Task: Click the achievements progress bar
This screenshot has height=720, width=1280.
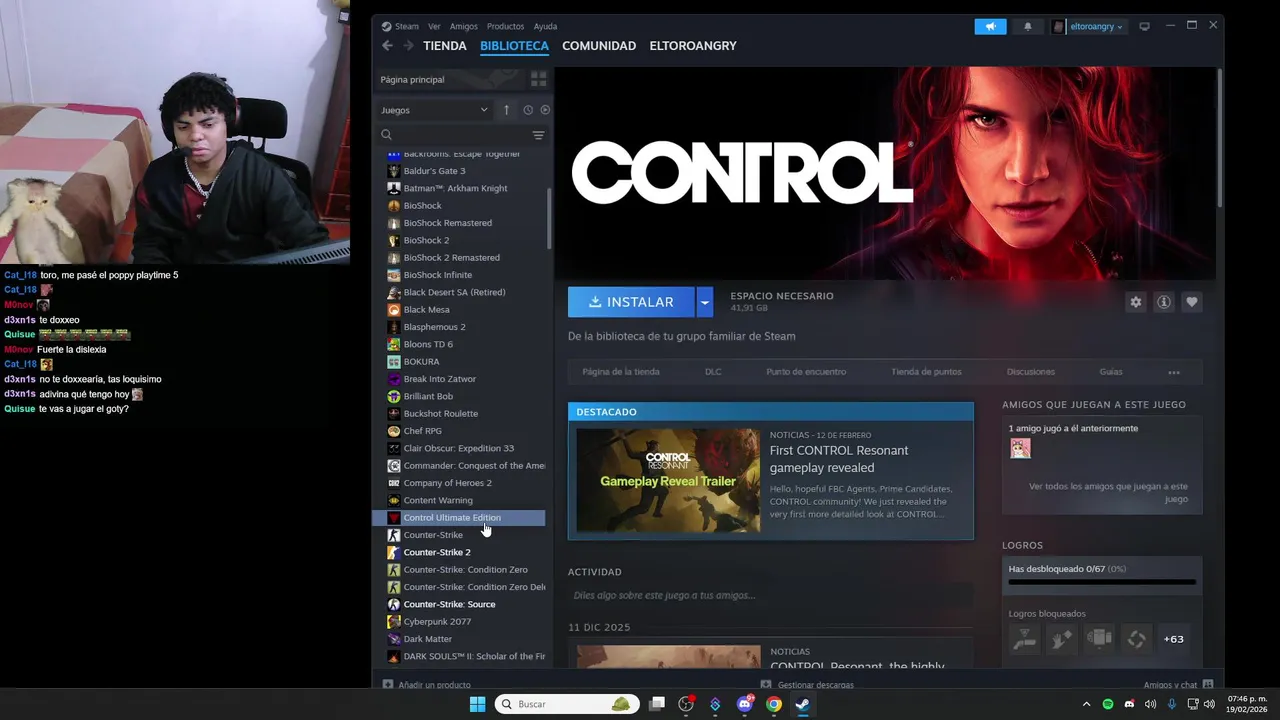Action: [x=1102, y=582]
